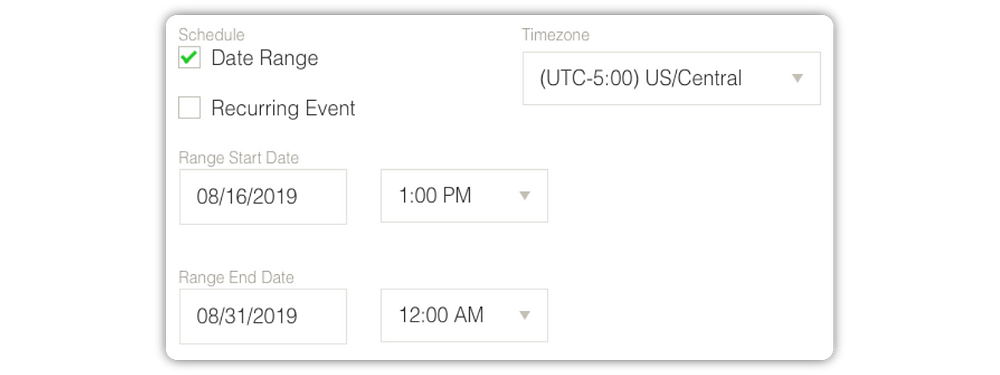Viewport: 1000px width, 375px height.
Task: Click the "12:00 AM" value text
Action: click(x=441, y=315)
